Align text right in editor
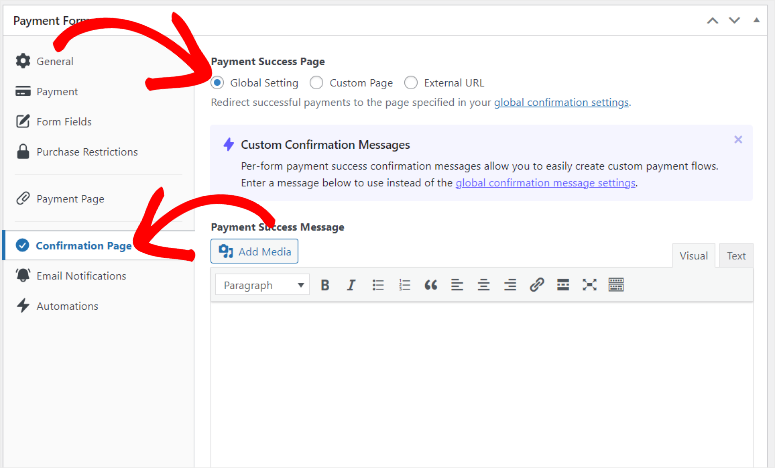 tap(510, 285)
